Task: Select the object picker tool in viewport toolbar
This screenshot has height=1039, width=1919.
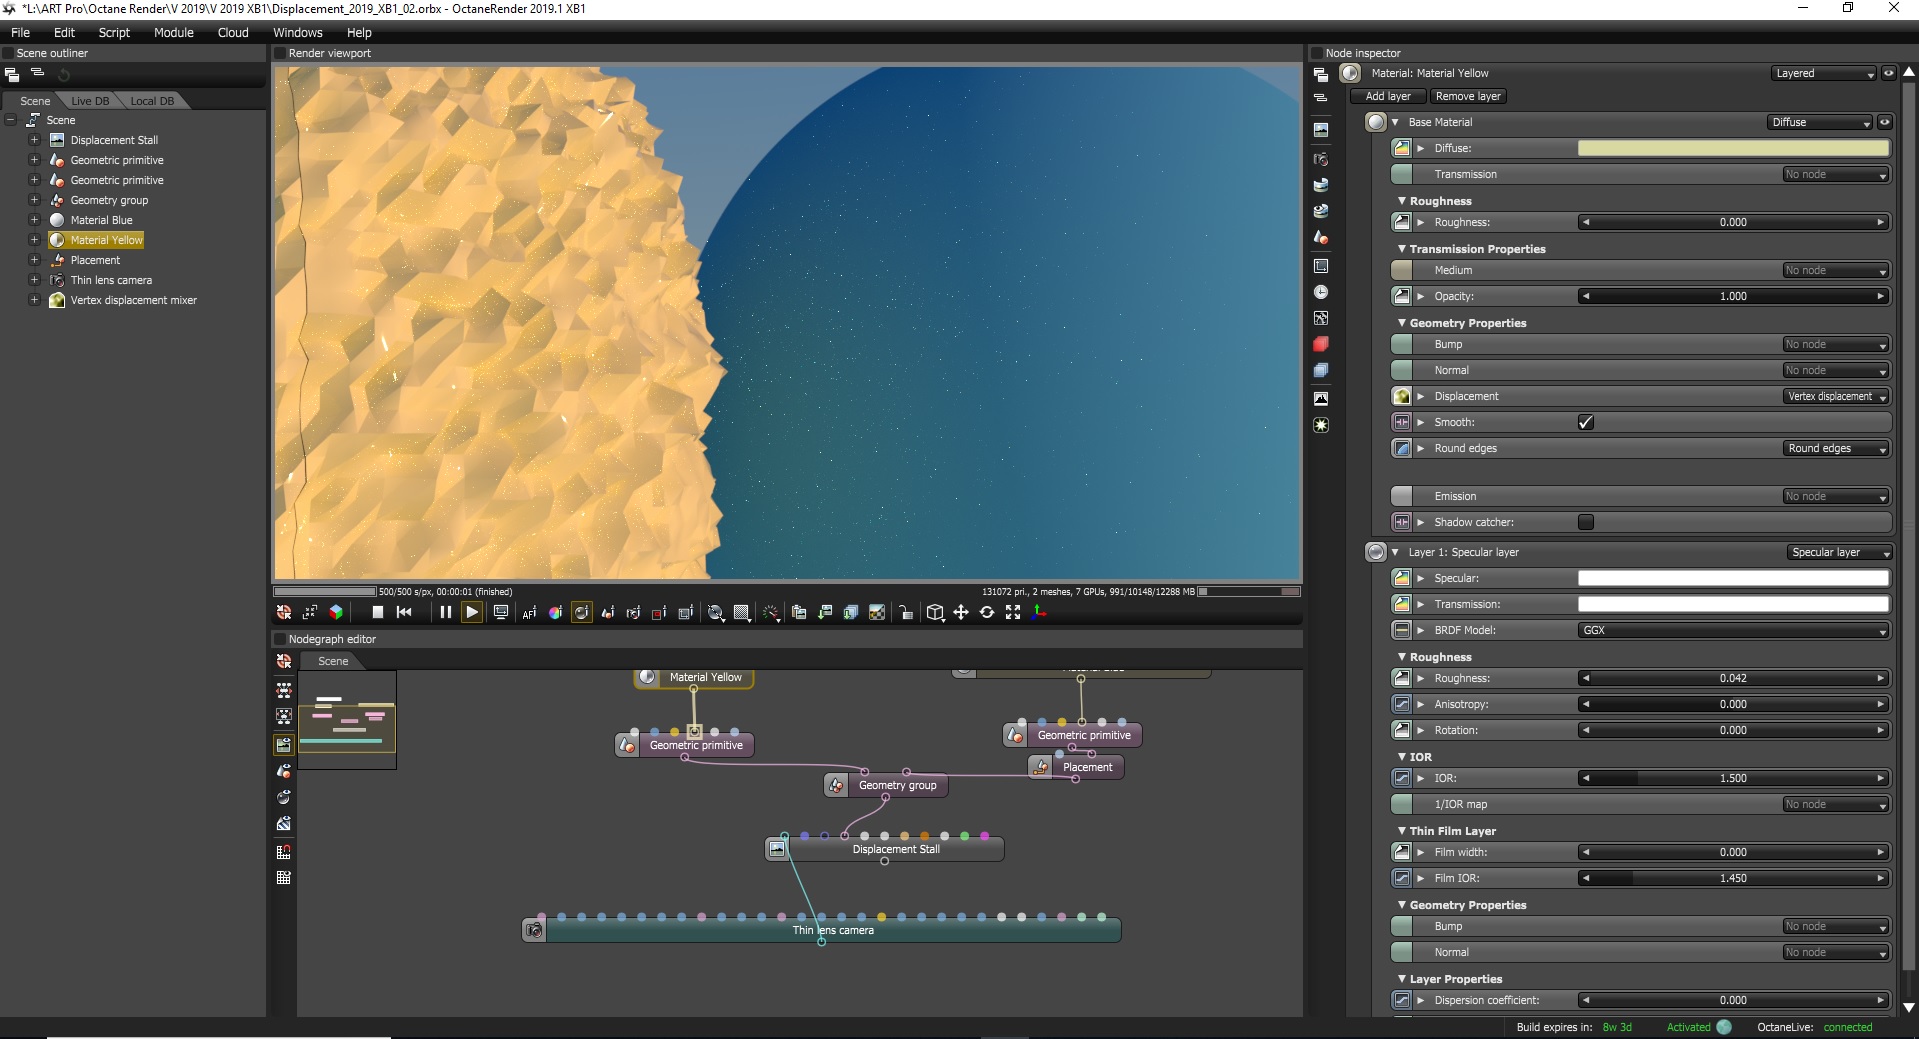Action: point(607,612)
